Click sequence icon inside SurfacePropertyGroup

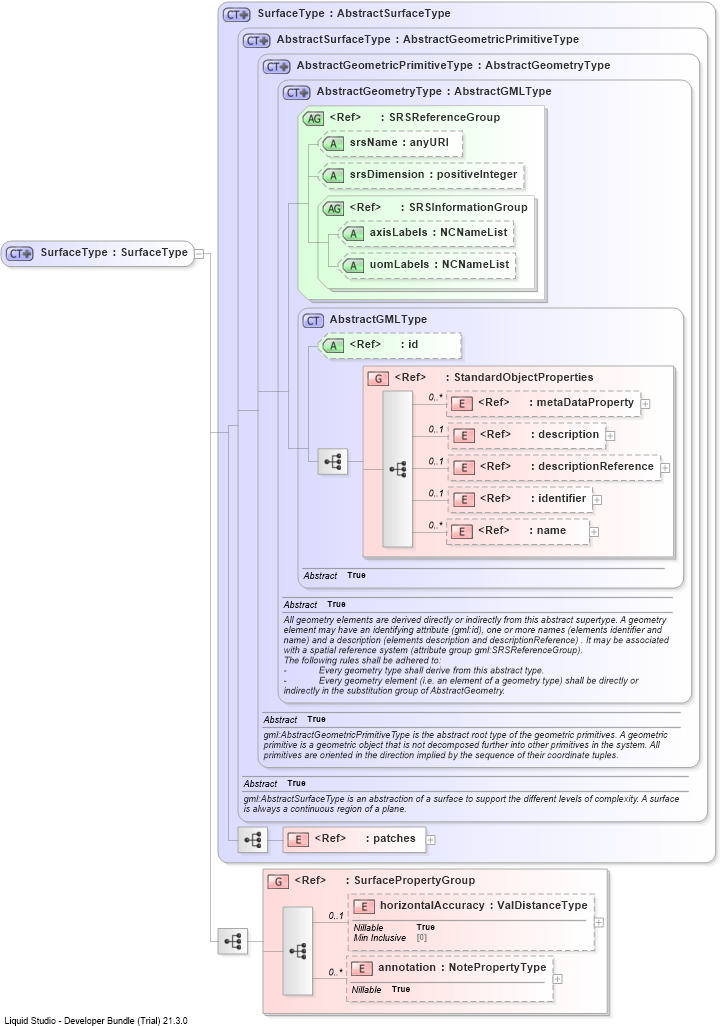(x=297, y=951)
